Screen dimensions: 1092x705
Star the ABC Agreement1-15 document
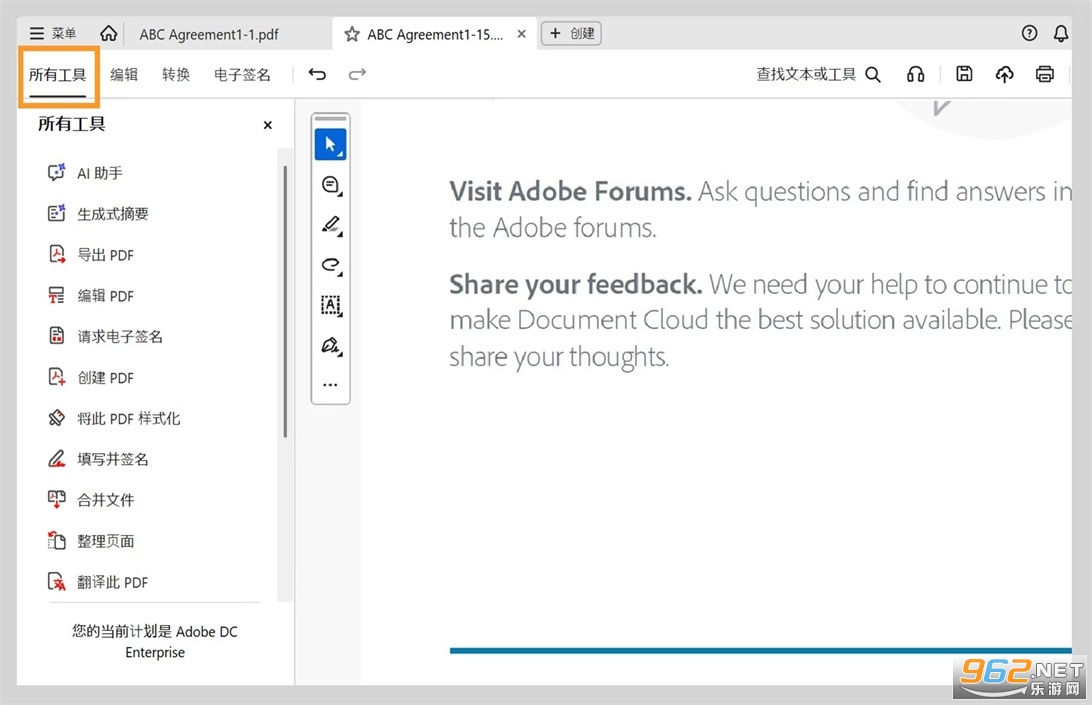click(x=352, y=34)
